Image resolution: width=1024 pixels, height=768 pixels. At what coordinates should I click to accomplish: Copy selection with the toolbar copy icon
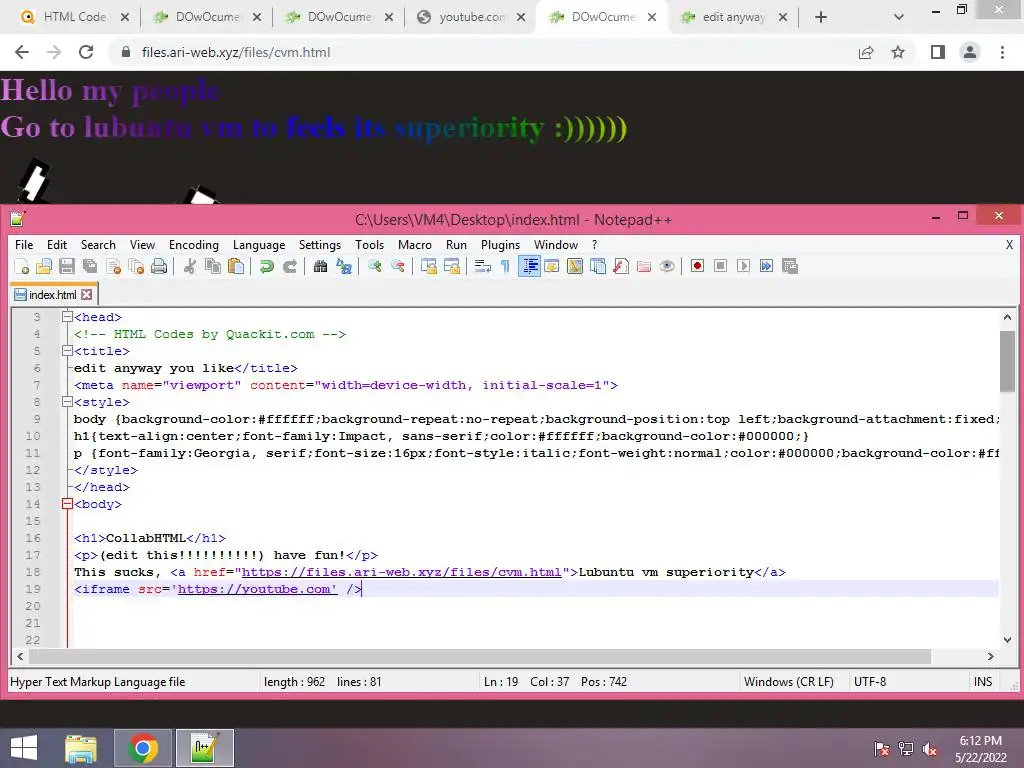(213, 266)
